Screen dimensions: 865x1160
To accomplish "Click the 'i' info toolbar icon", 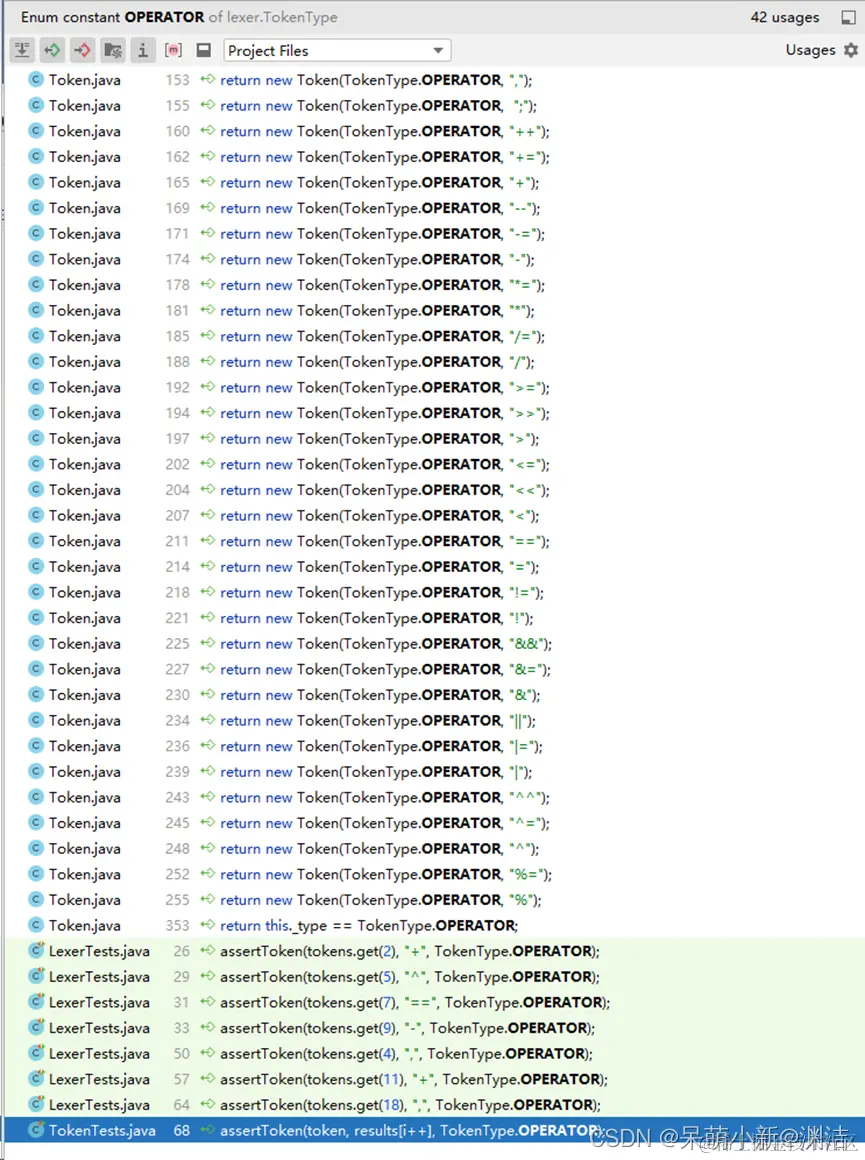I will tap(143, 50).
